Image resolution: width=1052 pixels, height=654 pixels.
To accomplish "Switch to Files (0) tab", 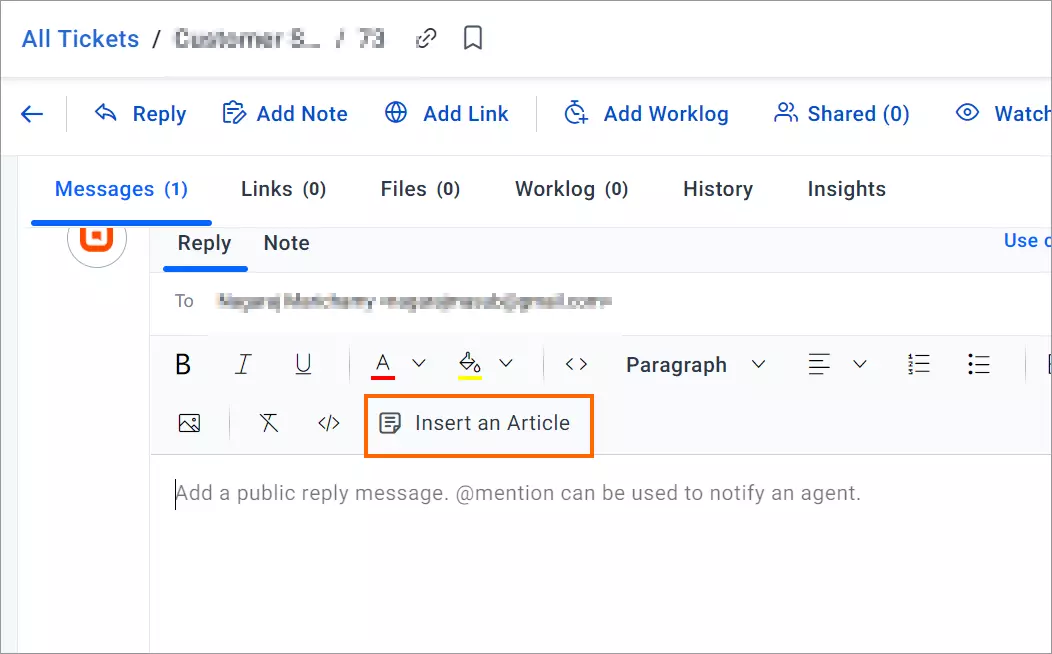I will pos(420,189).
